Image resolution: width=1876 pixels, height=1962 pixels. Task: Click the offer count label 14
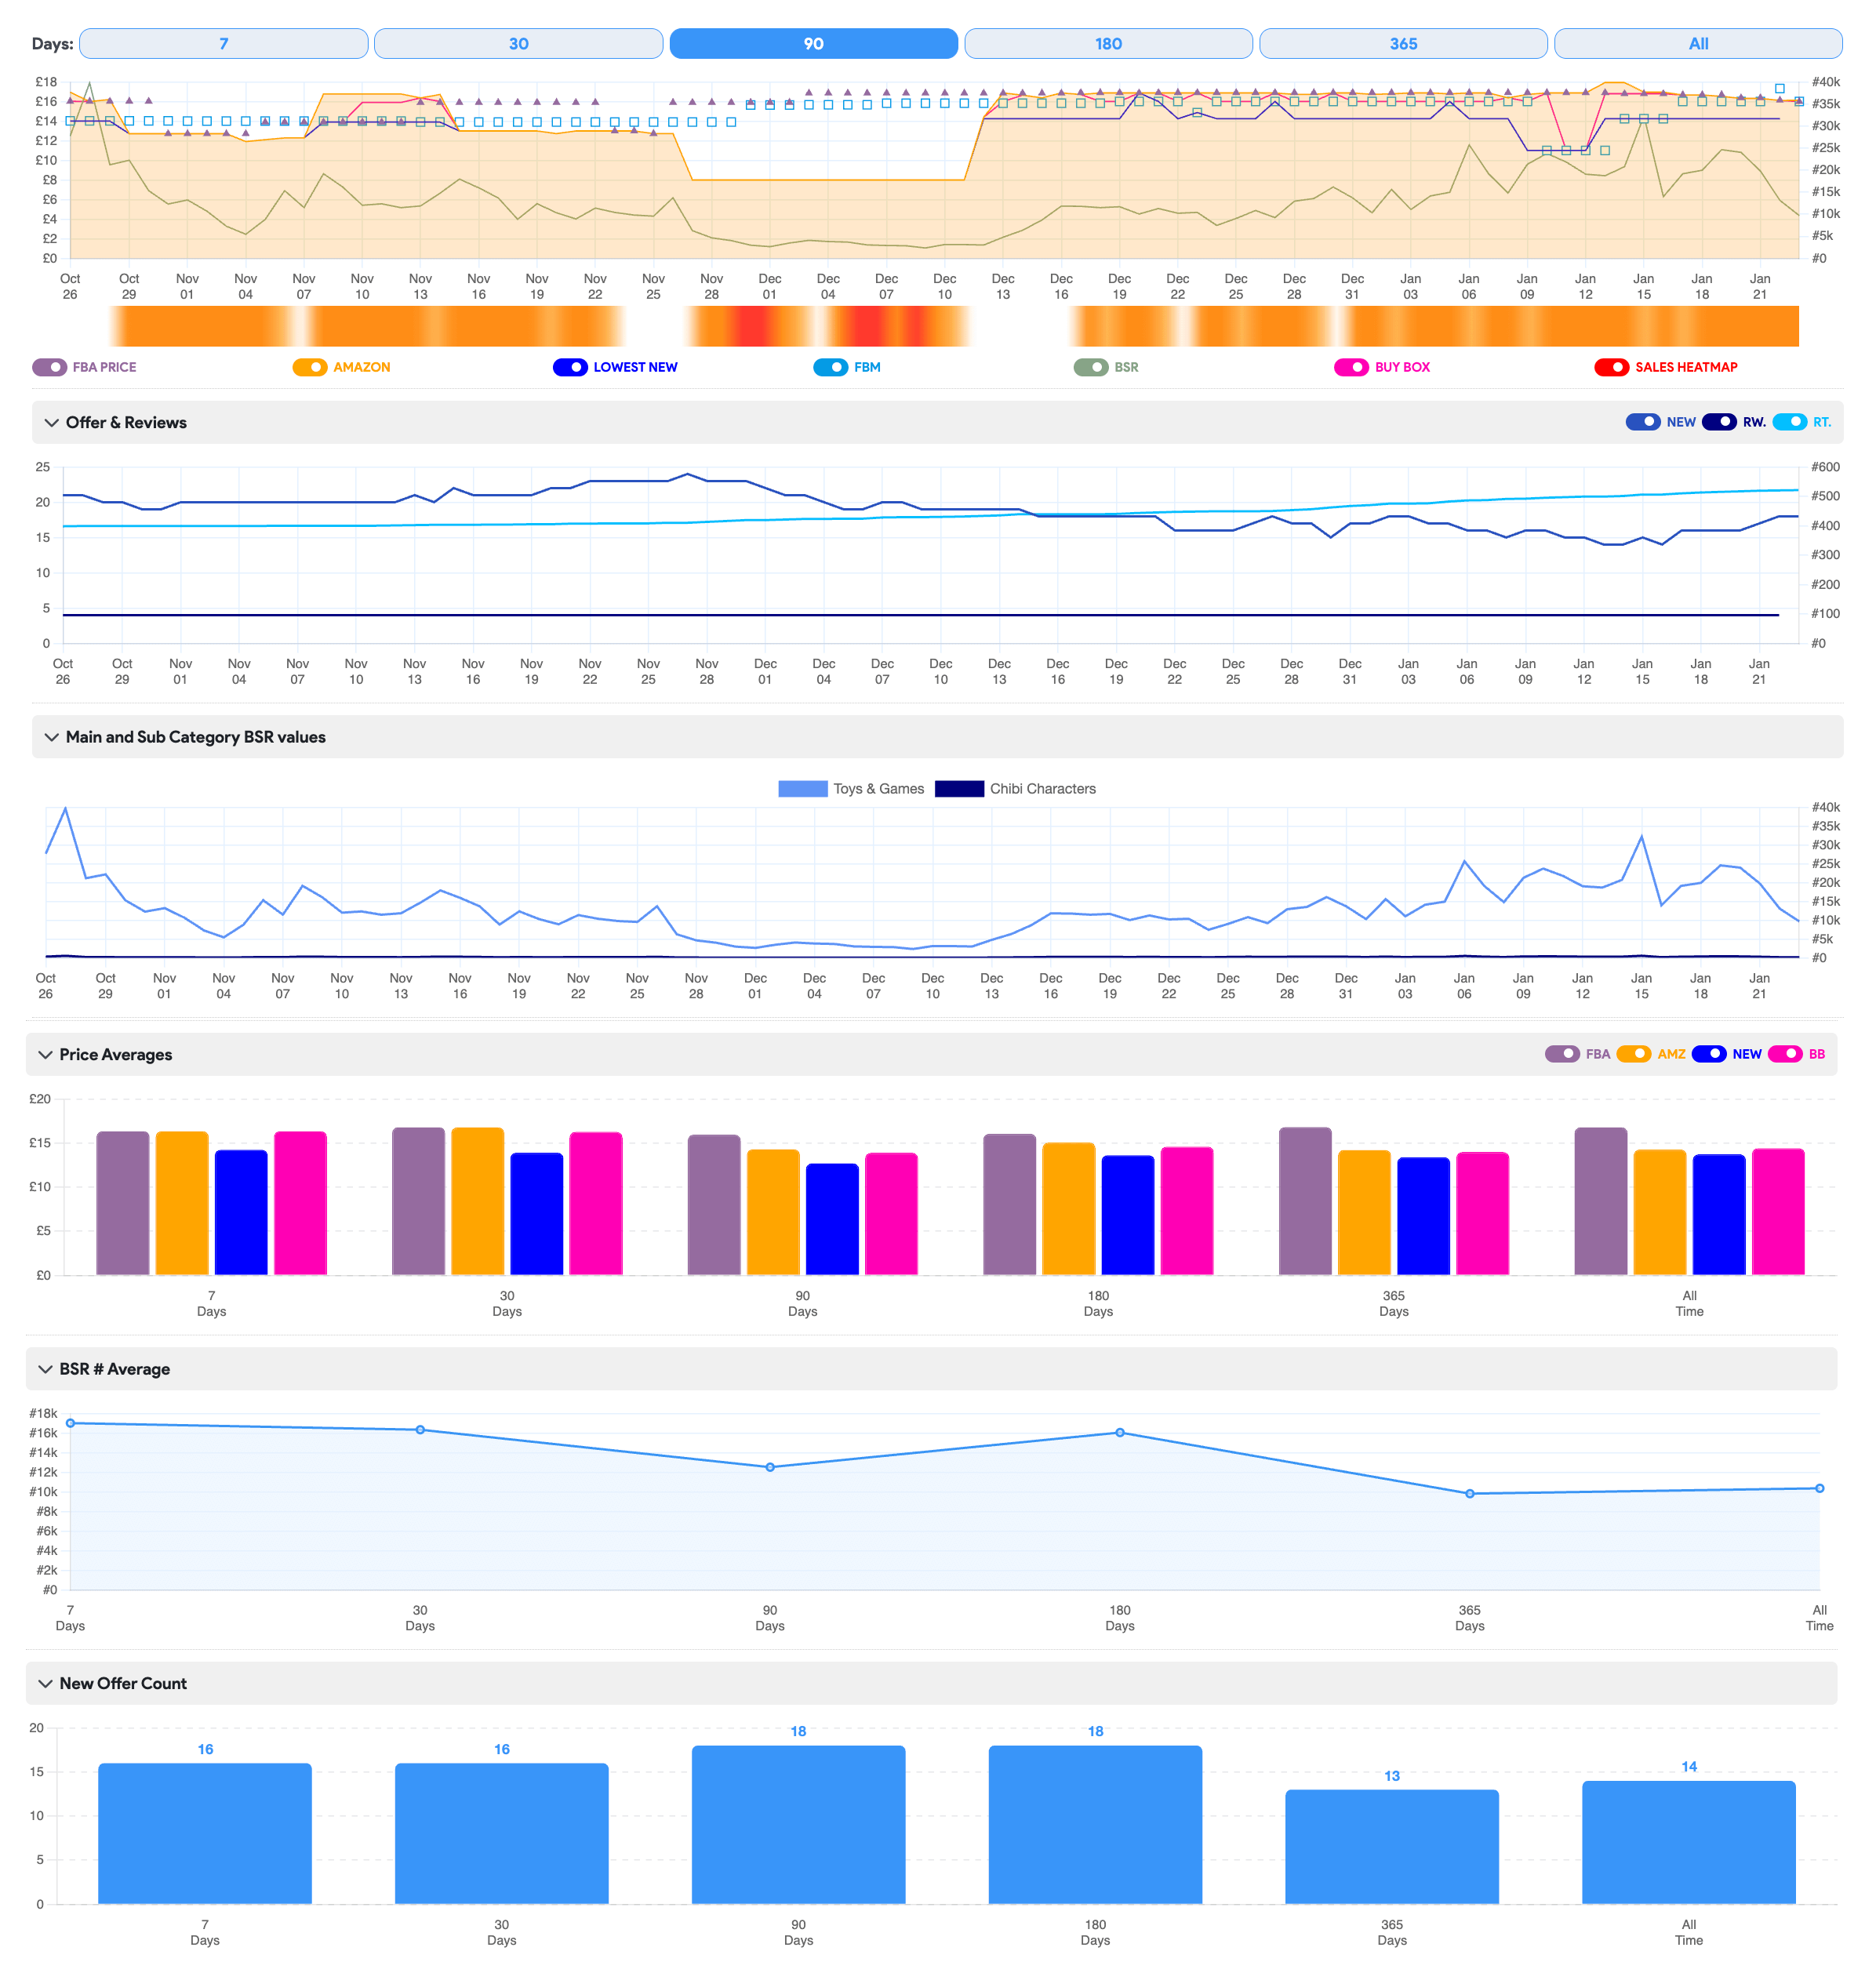tap(1689, 1767)
